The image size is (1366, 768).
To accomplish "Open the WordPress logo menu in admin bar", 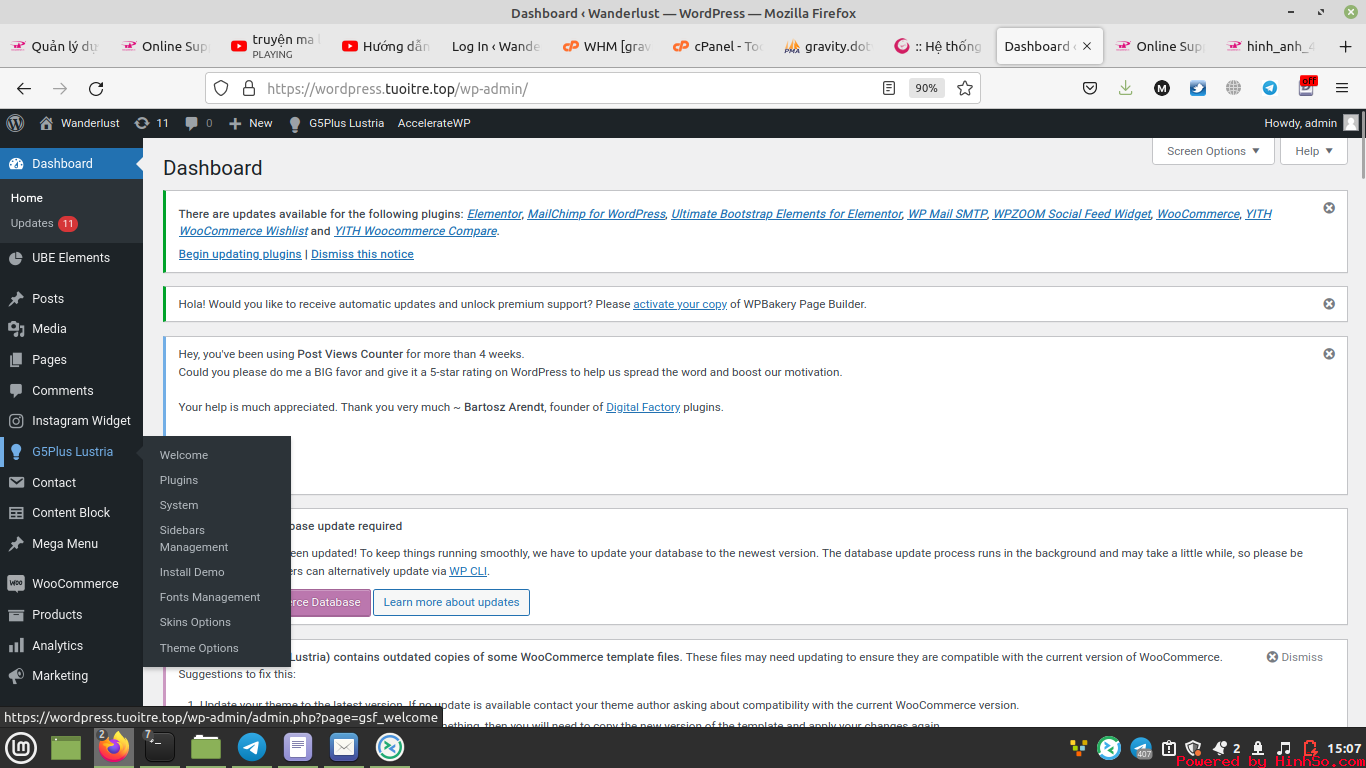I will point(15,123).
